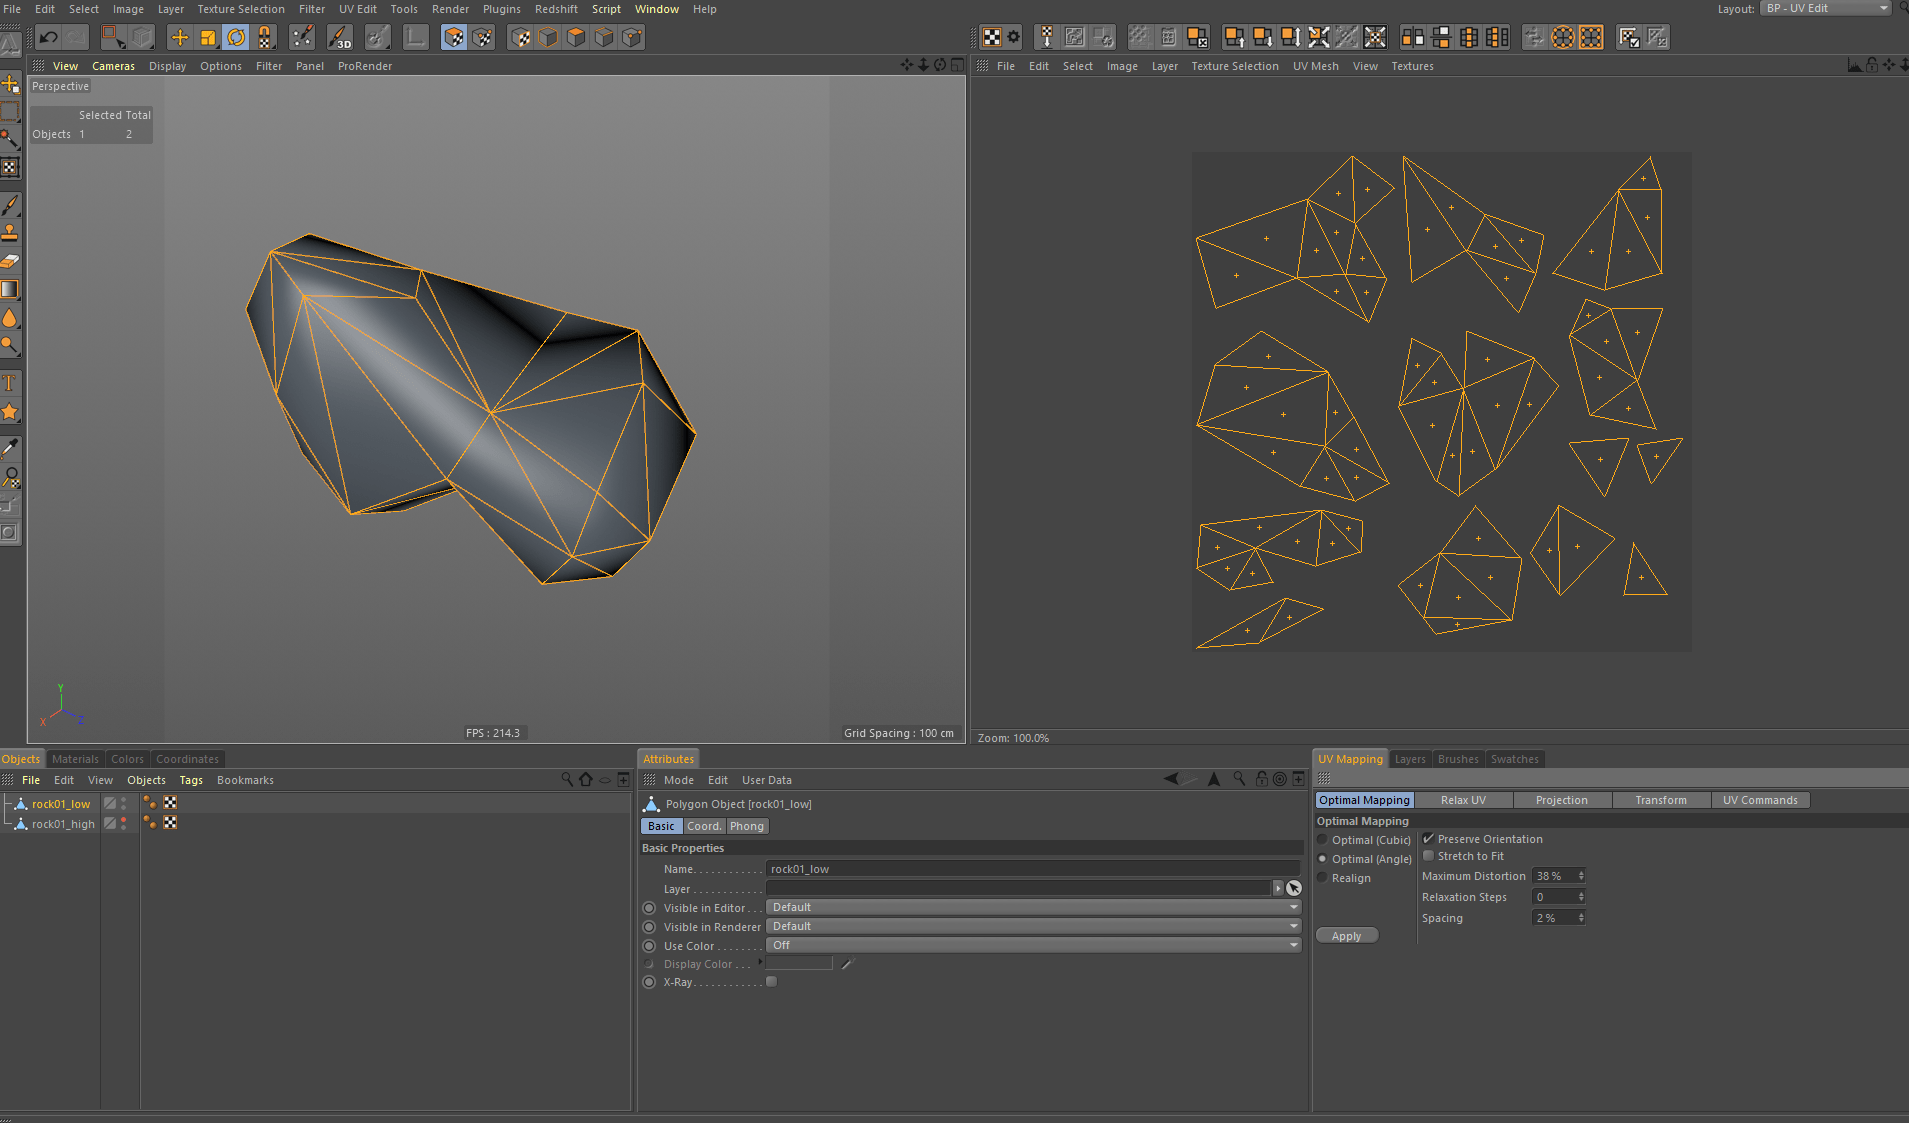This screenshot has height=1123, width=1909.
Task: Switch to the Relax UV tab
Action: pos(1462,799)
